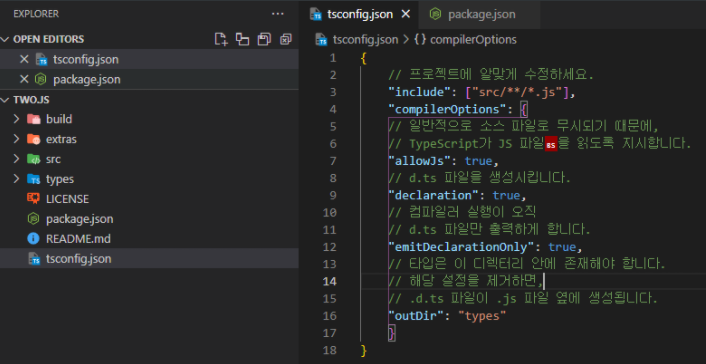The height and width of the screenshot is (364, 706).
Task: Close package.json in Open Editors list
Action: pyautogui.click(x=24, y=80)
